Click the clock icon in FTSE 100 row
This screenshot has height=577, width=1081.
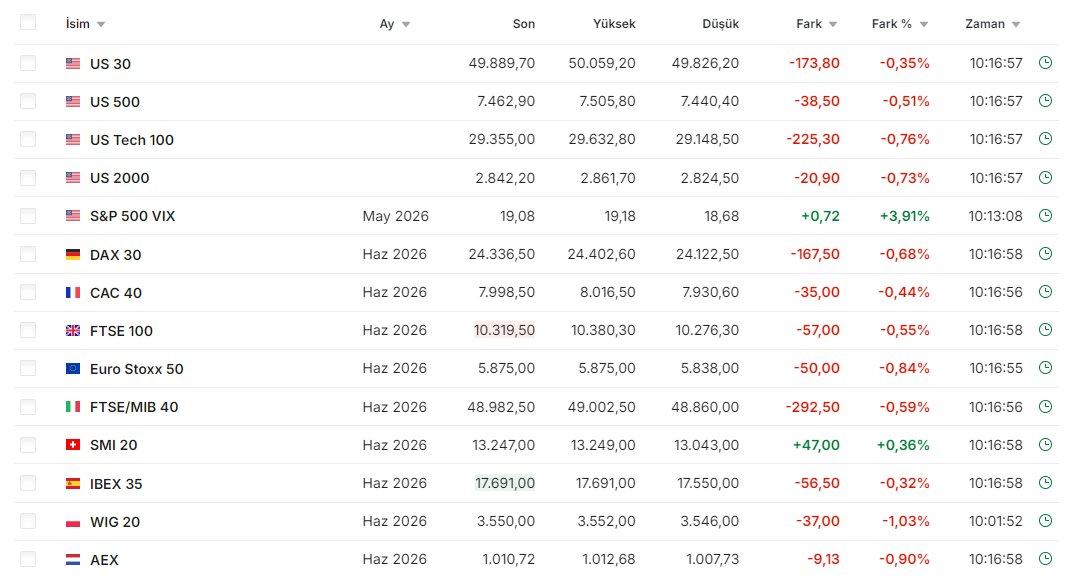(x=1045, y=330)
